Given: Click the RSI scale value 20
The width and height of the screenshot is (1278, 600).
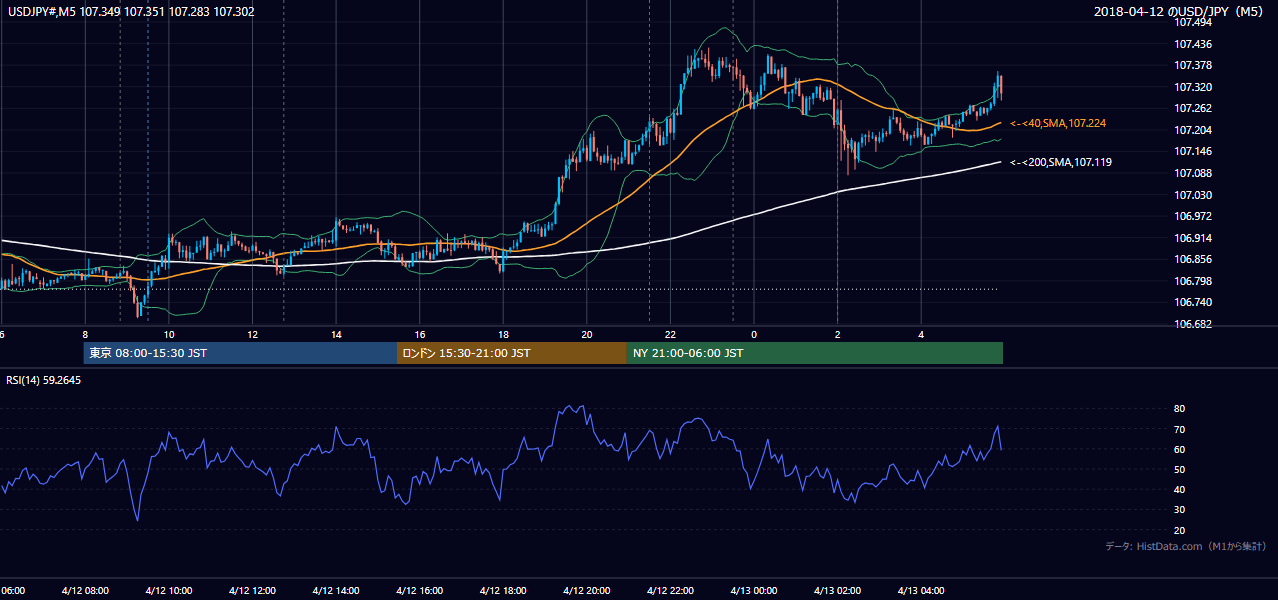Looking at the screenshot, I should pyautogui.click(x=1180, y=530).
